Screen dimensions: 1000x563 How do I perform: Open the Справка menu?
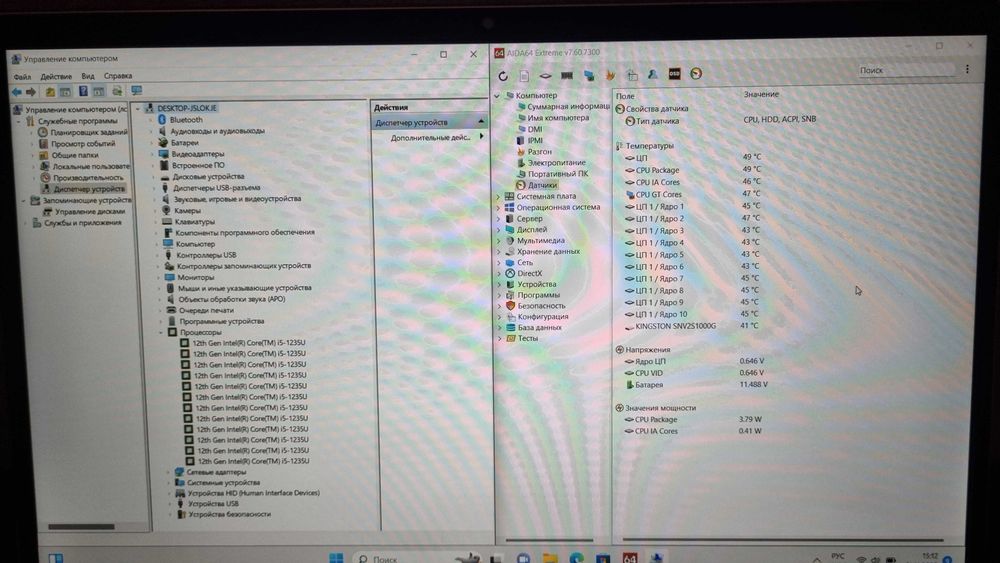[118, 75]
